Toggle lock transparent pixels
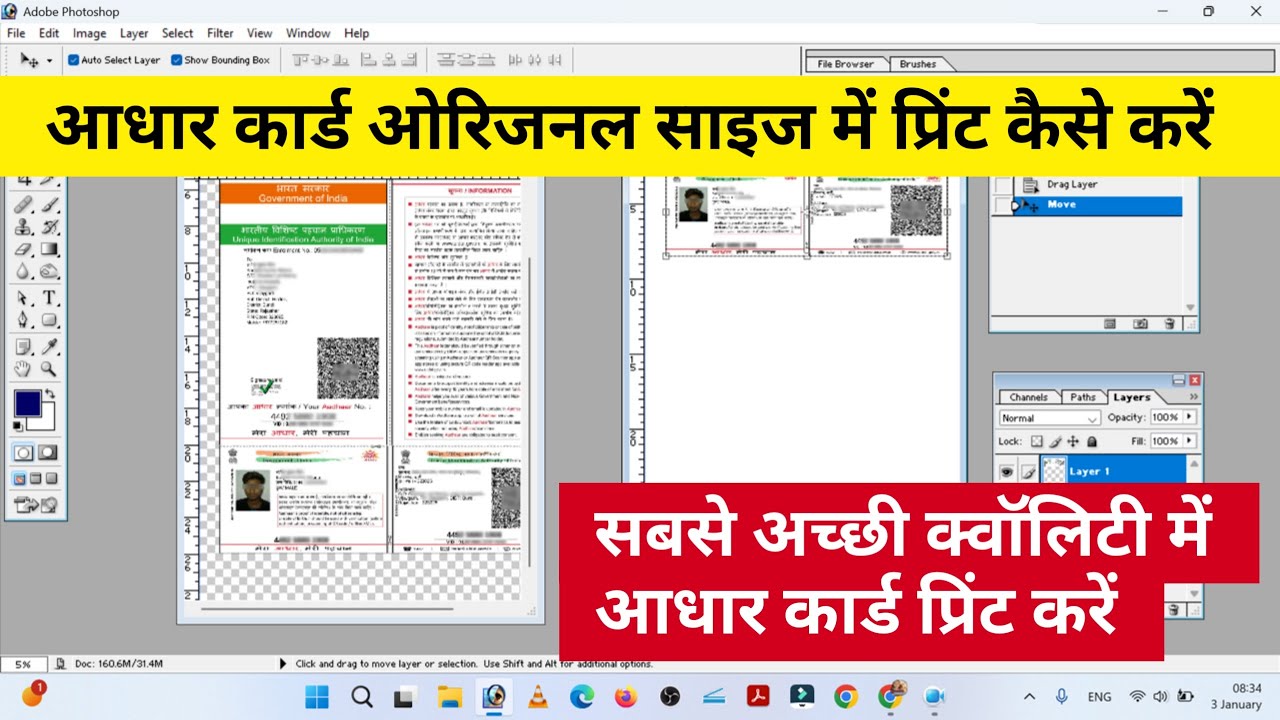 pyautogui.click(x=1037, y=442)
